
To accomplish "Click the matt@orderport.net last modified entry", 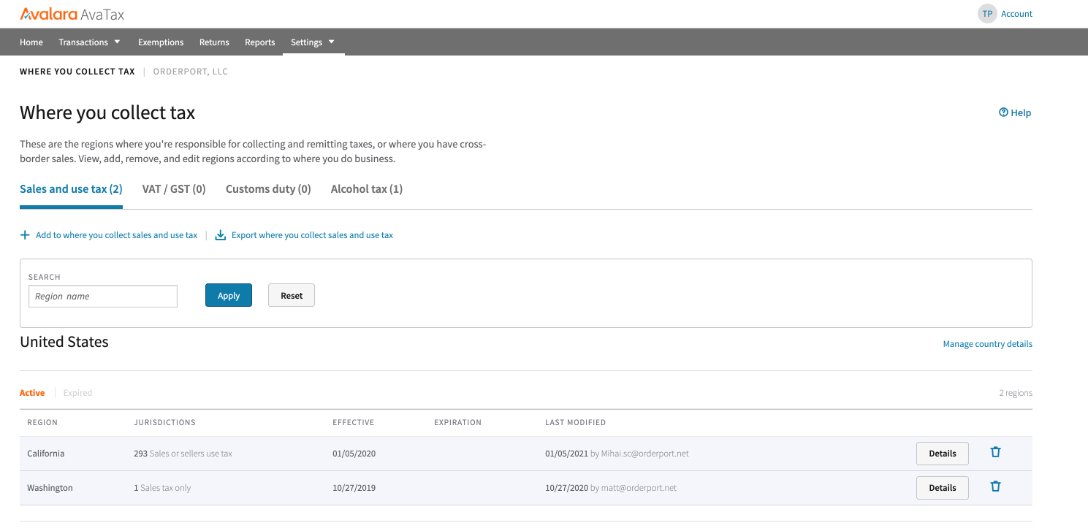I will (x=611, y=488).
